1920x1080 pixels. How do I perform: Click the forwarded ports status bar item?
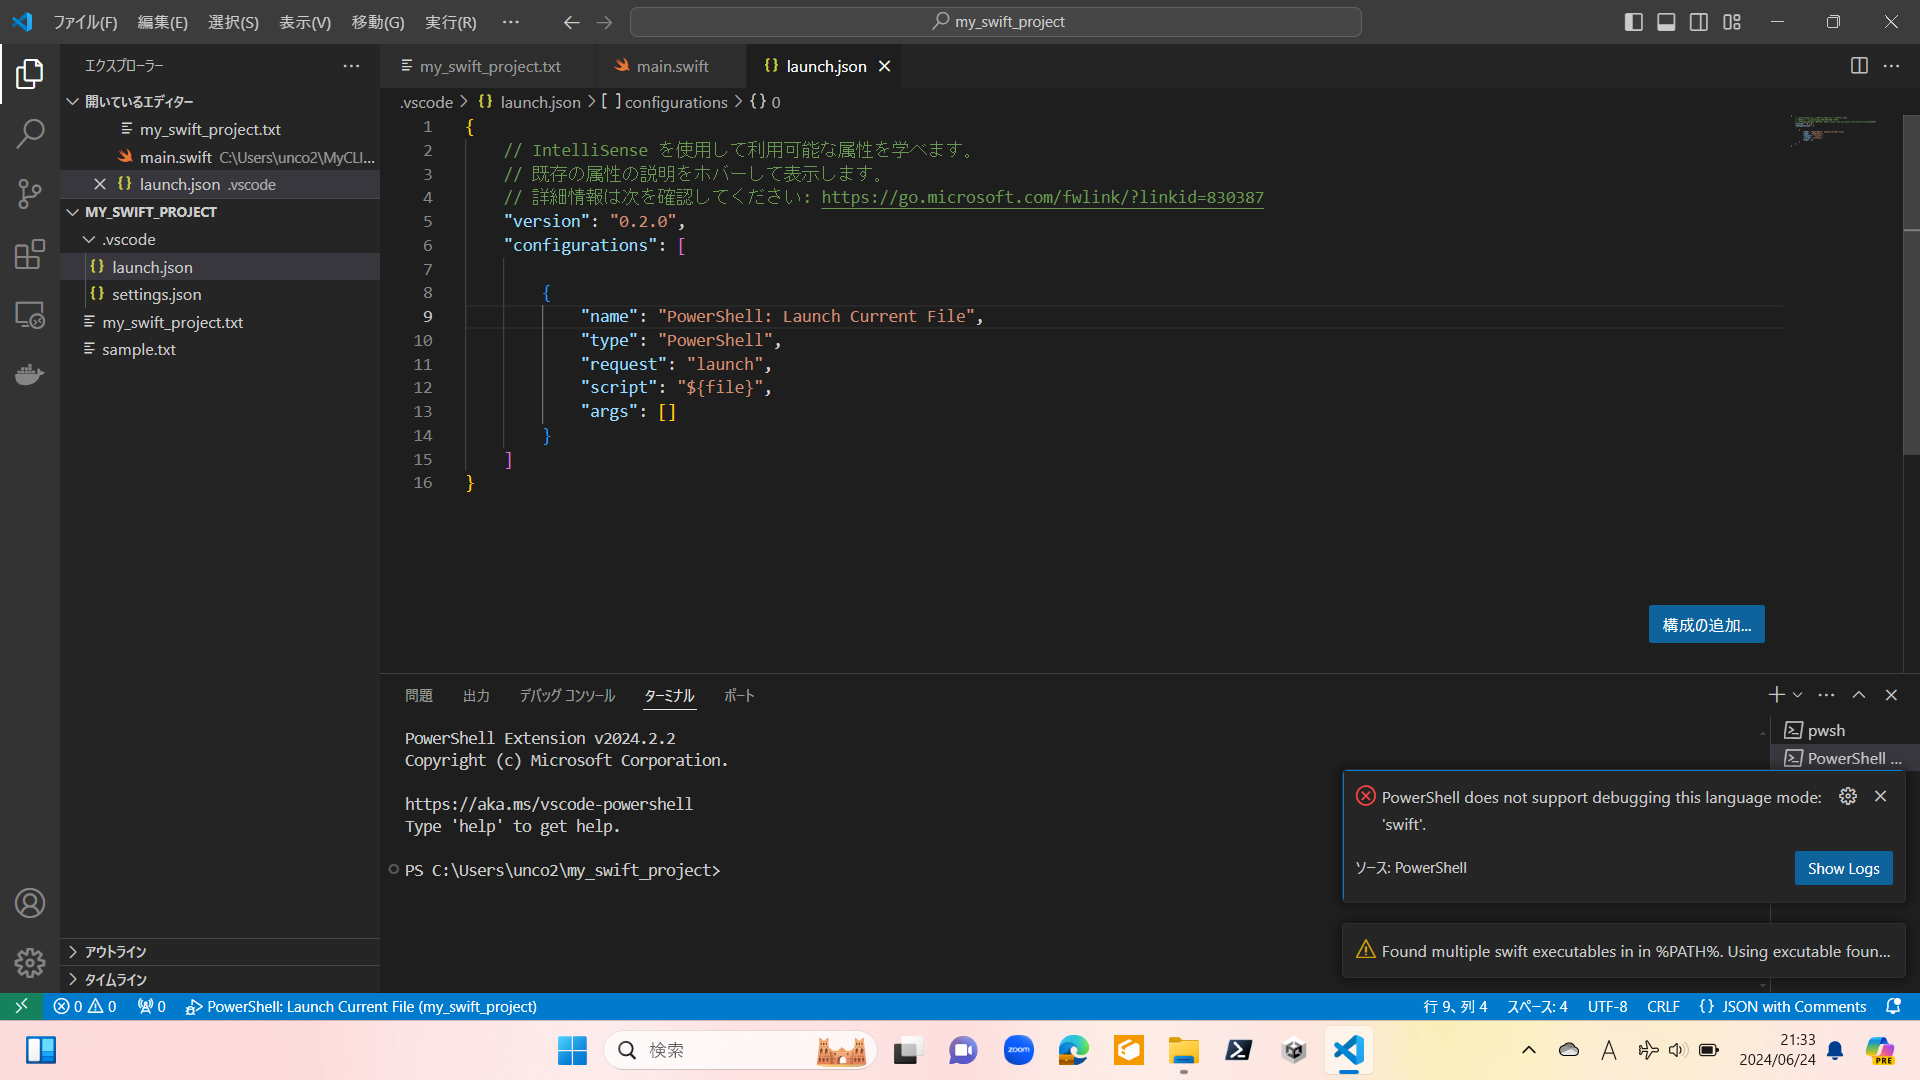pos(151,1006)
